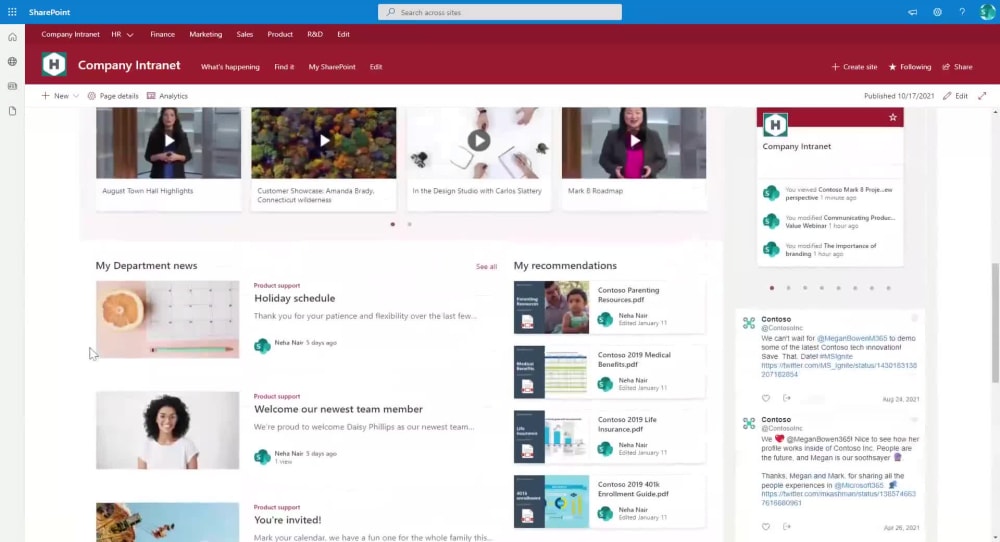Open R&D in hub navigation
1000x542 pixels.
click(315, 34)
